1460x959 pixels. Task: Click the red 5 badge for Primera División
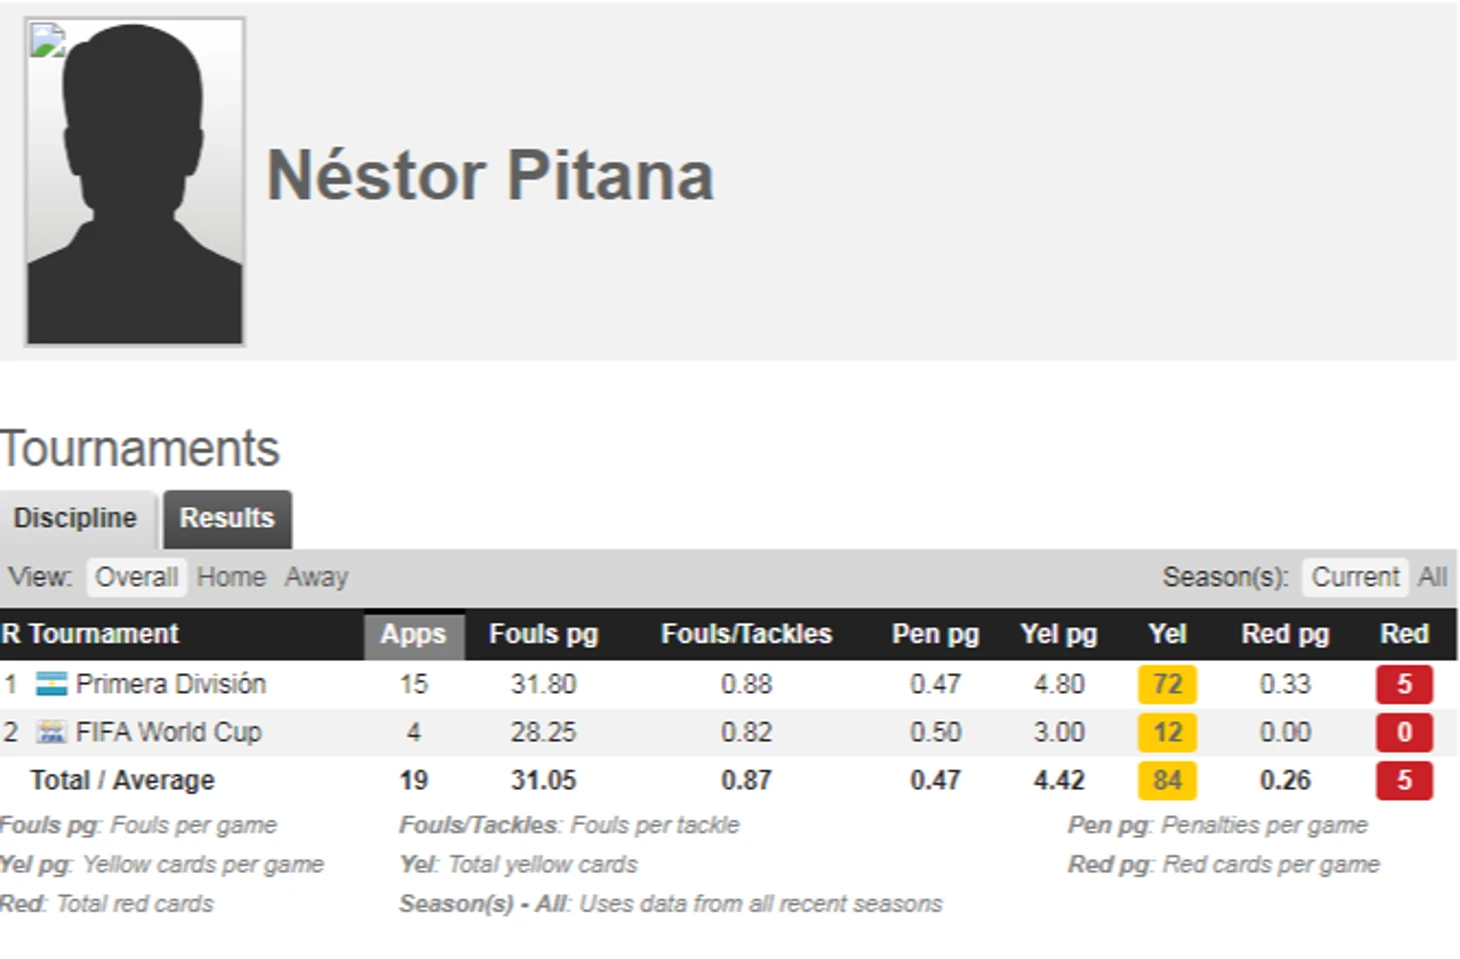coord(1404,684)
